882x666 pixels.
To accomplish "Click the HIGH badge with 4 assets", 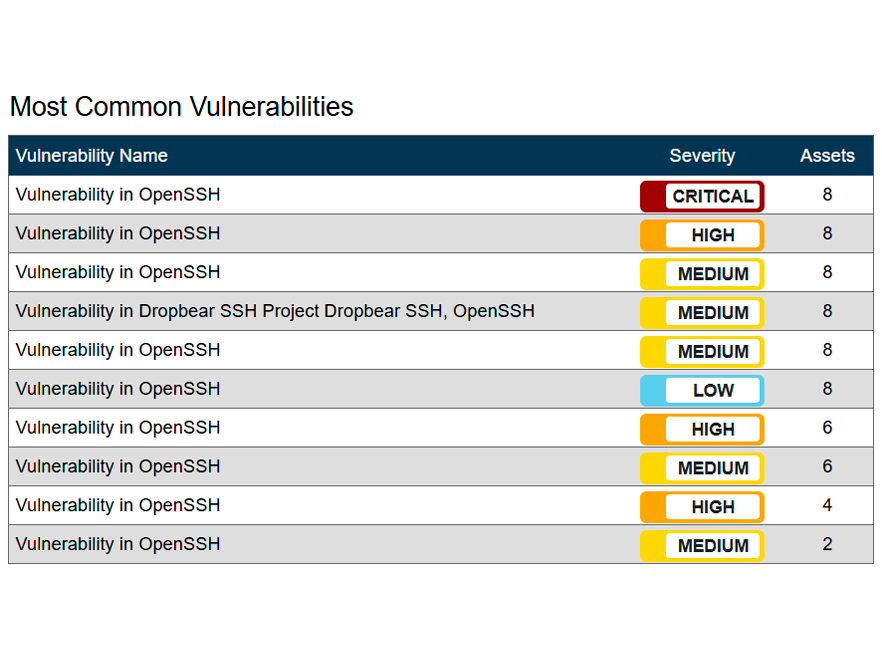I will pyautogui.click(x=702, y=507).
